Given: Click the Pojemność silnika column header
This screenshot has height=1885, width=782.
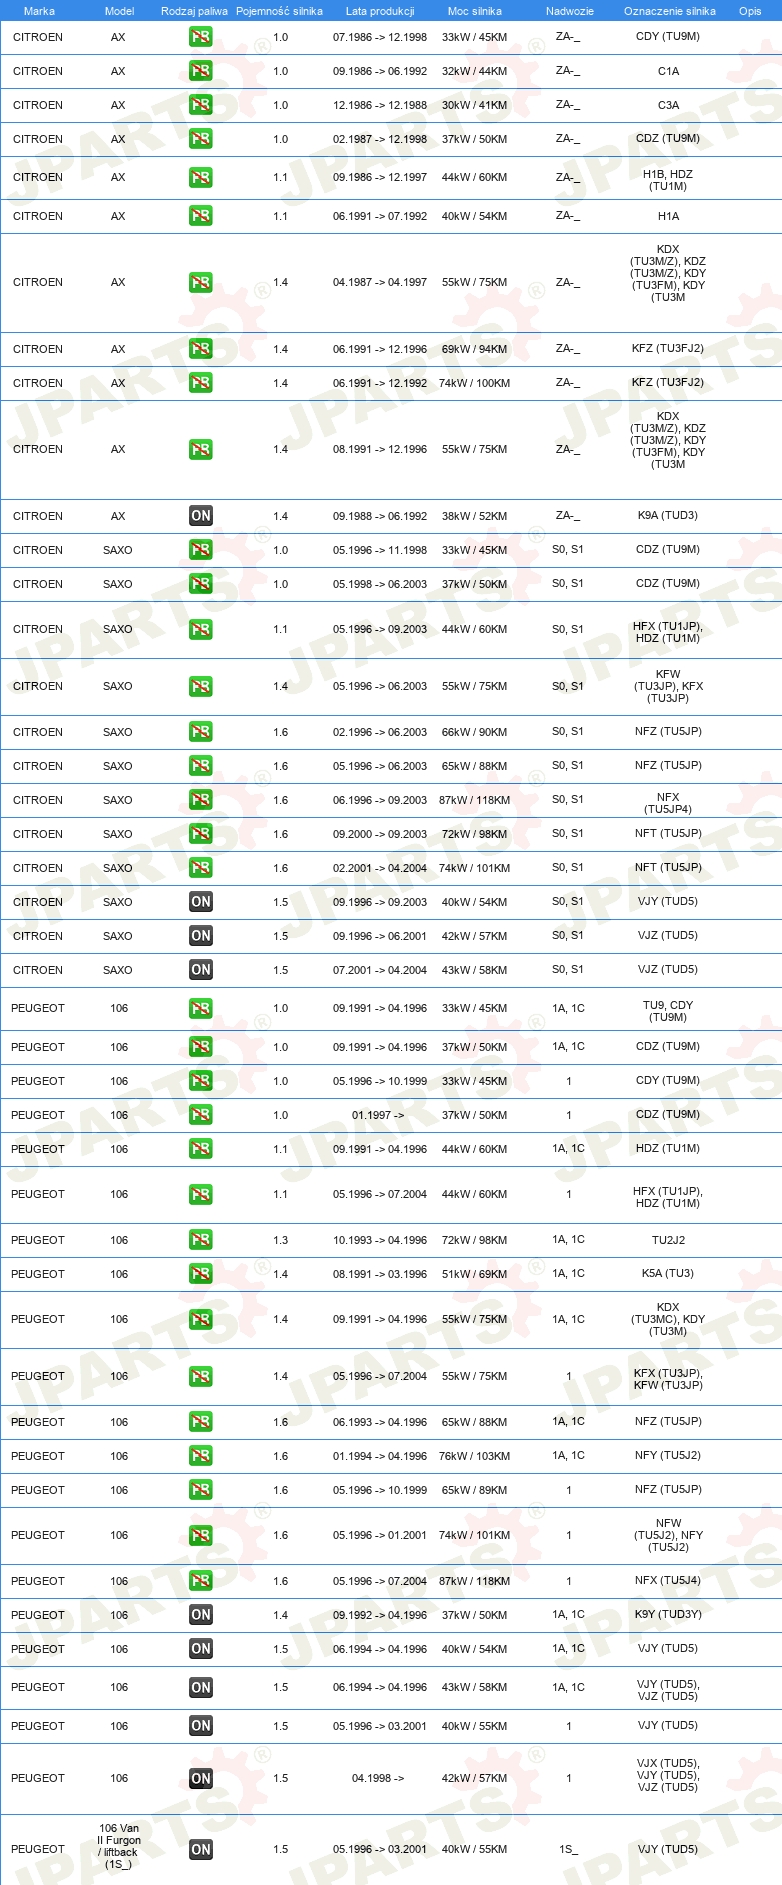Looking at the screenshot, I should tap(280, 11).
